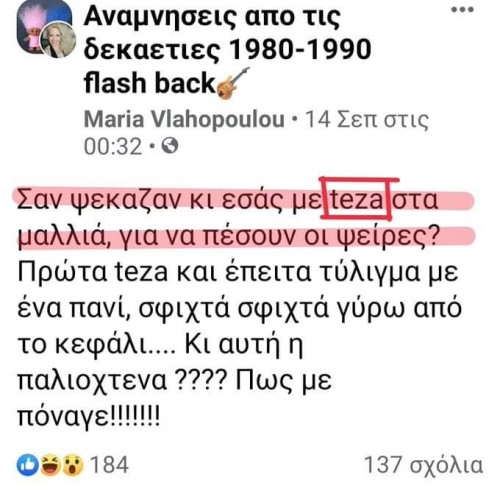Click the Wow surprised reaction icon

click(73, 465)
